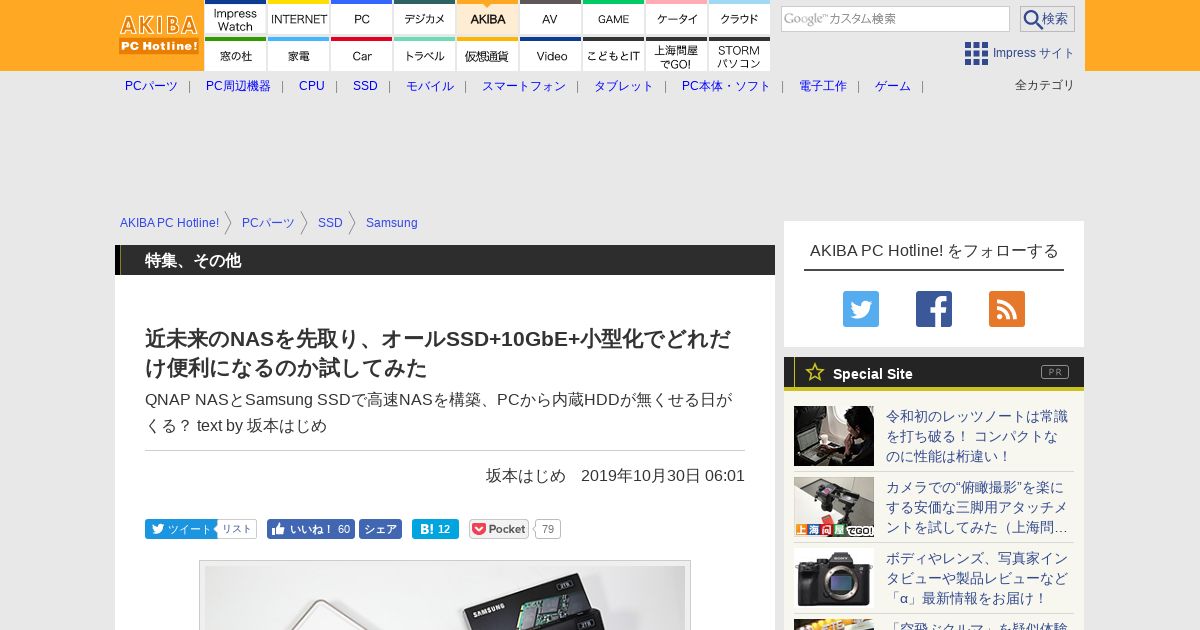The width and height of the screenshot is (1200, 630).
Task: Open カメラでの俯瞰撮影 article link
Action: pyautogui.click(x=977, y=507)
